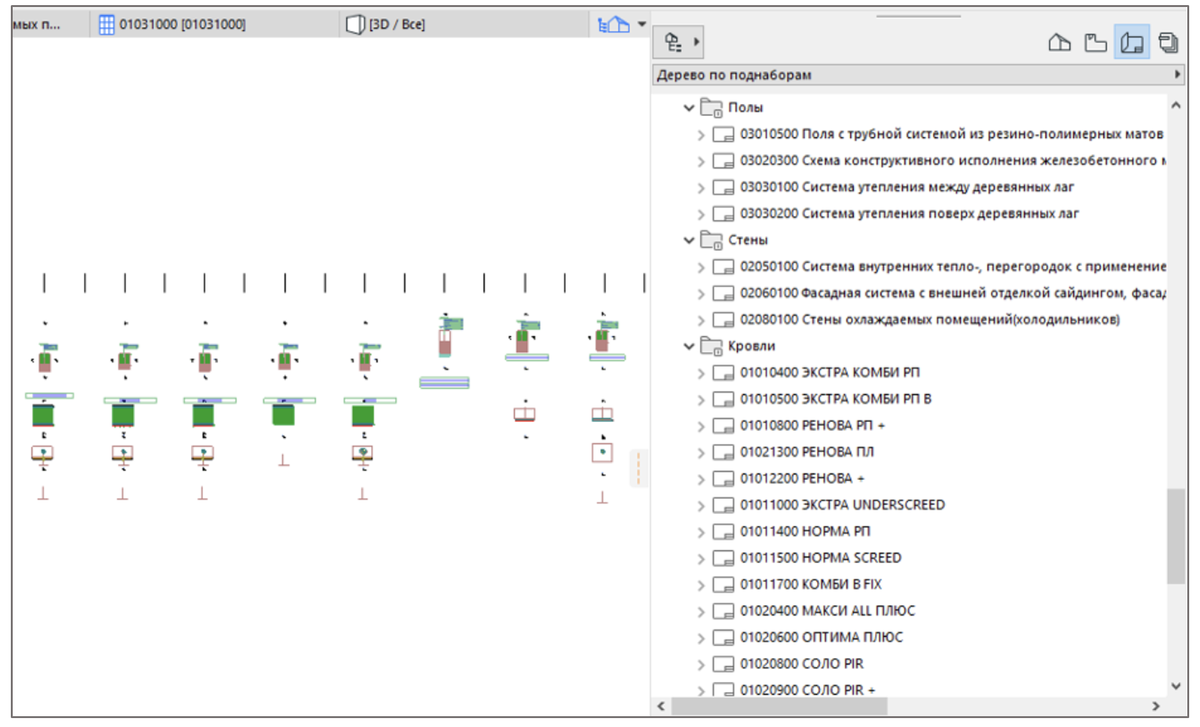Viewport: 1200px width, 727px height.
Task: Click layout icon of 01020600 ОПТИМА ПЛЮС
Action: [724, 637]
